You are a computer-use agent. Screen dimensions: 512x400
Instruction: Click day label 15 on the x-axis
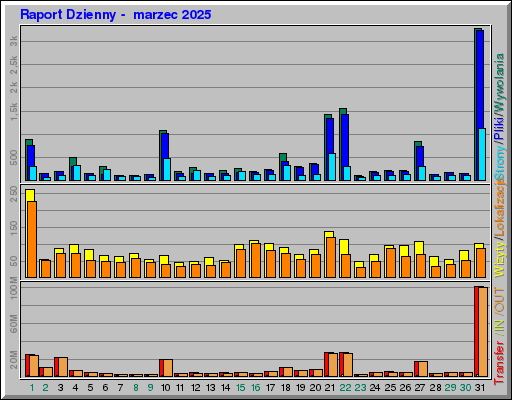point(241,388)
